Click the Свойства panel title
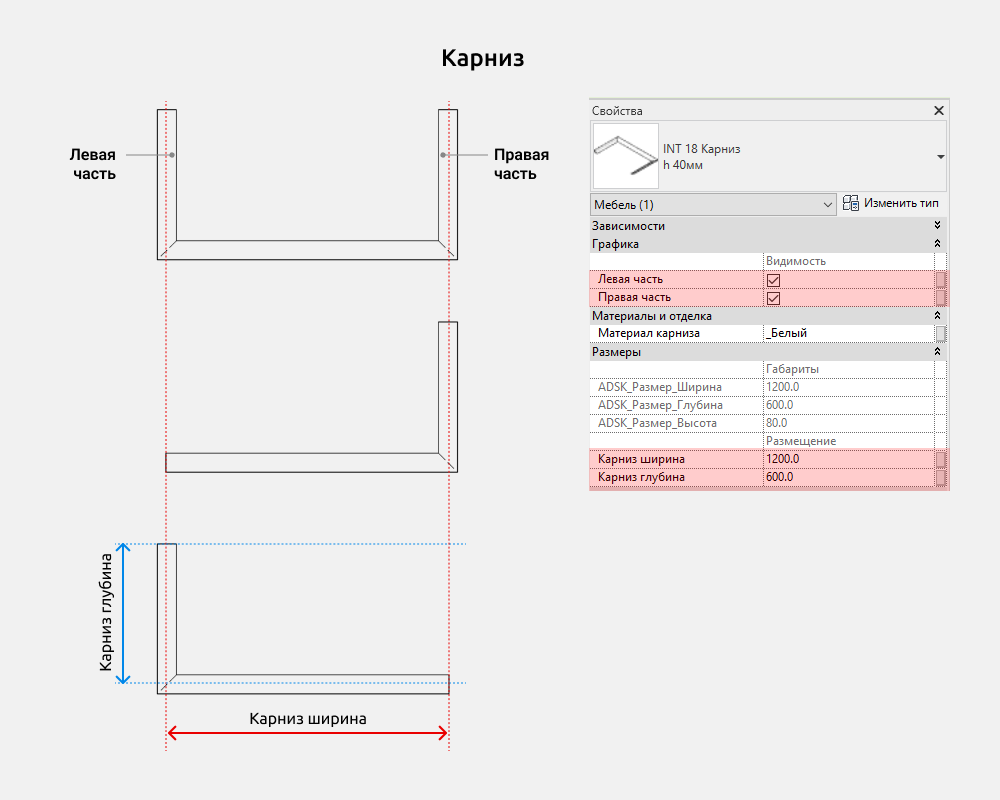 pyautogui.click(x=617, y=111)
